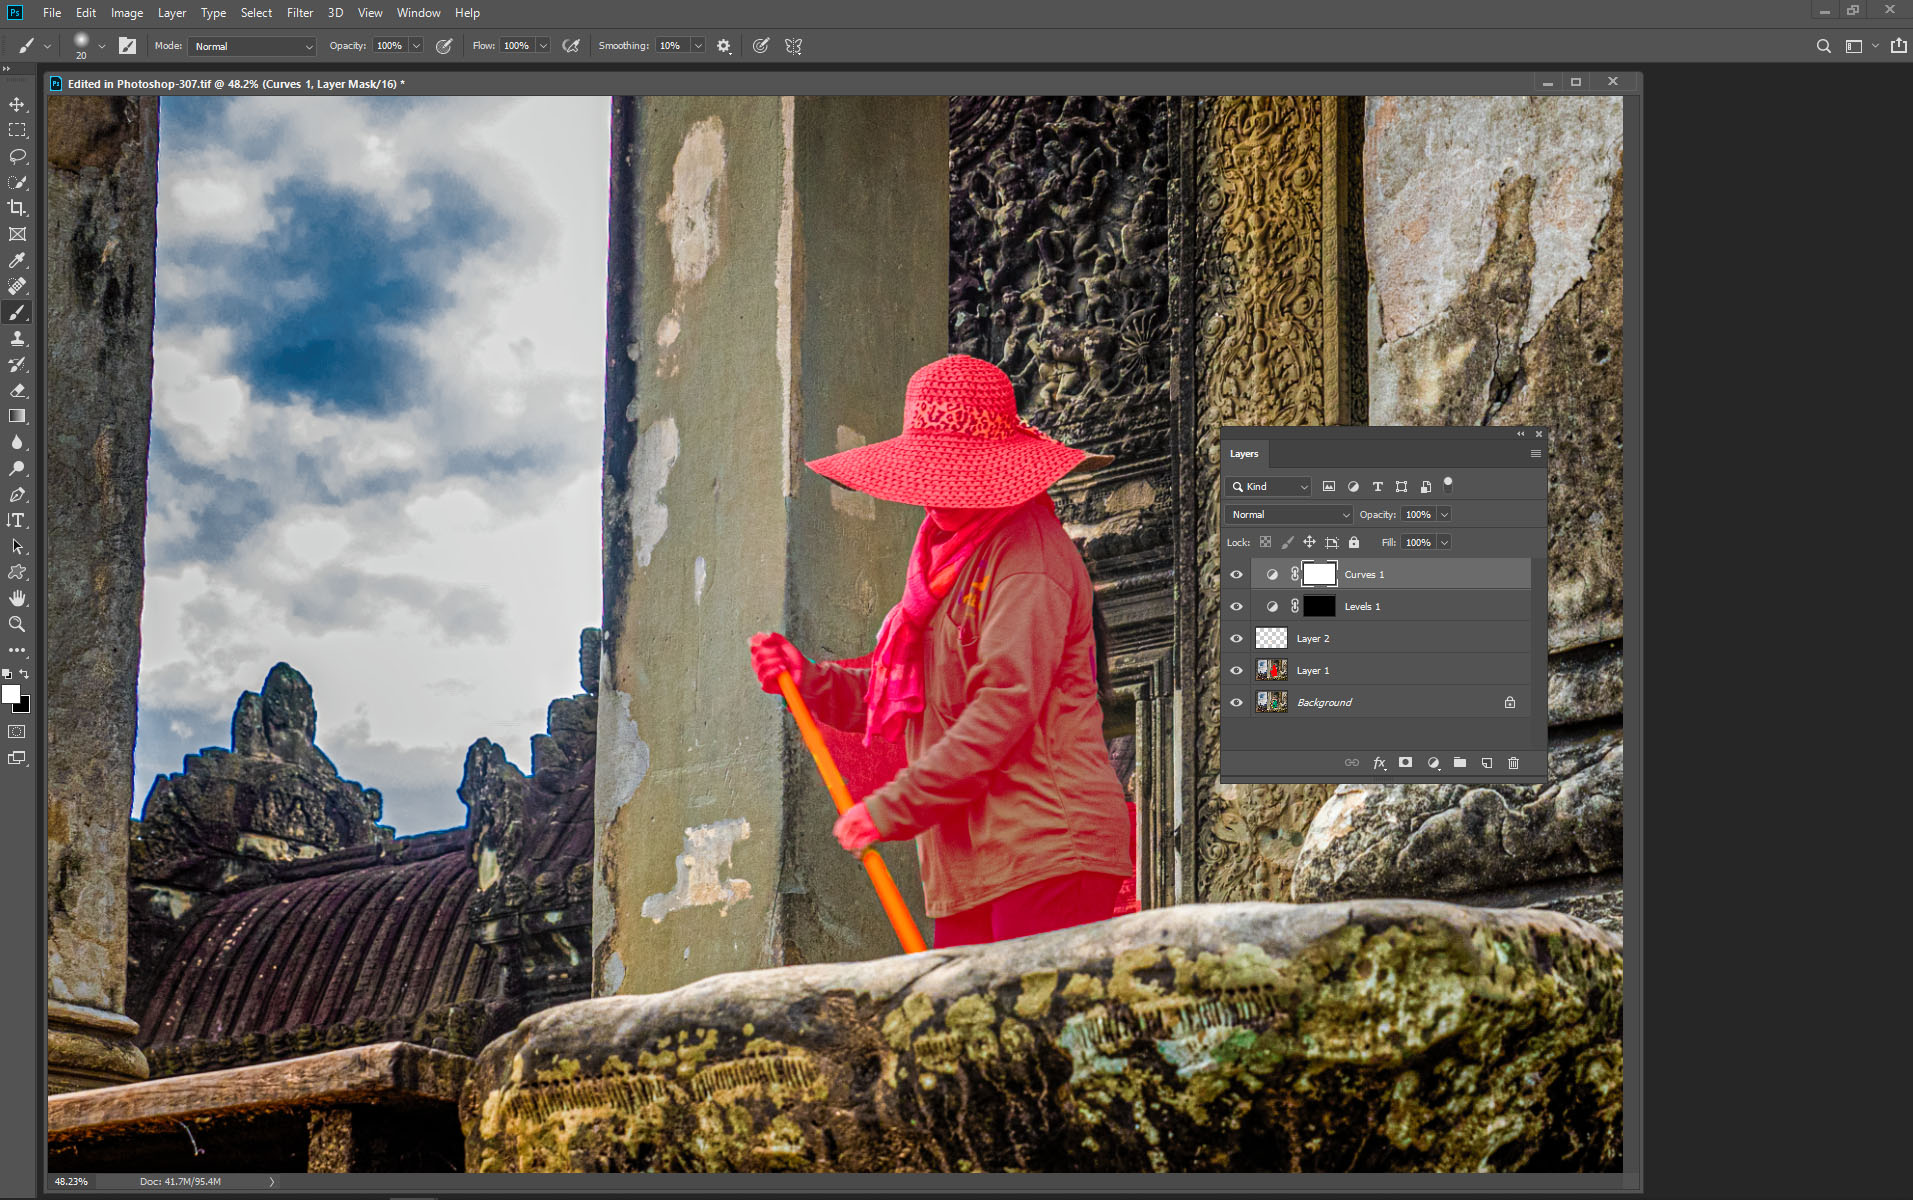Open the File menu
The height and width of the screenshot is (1200, 1913).
pos(52,13)
